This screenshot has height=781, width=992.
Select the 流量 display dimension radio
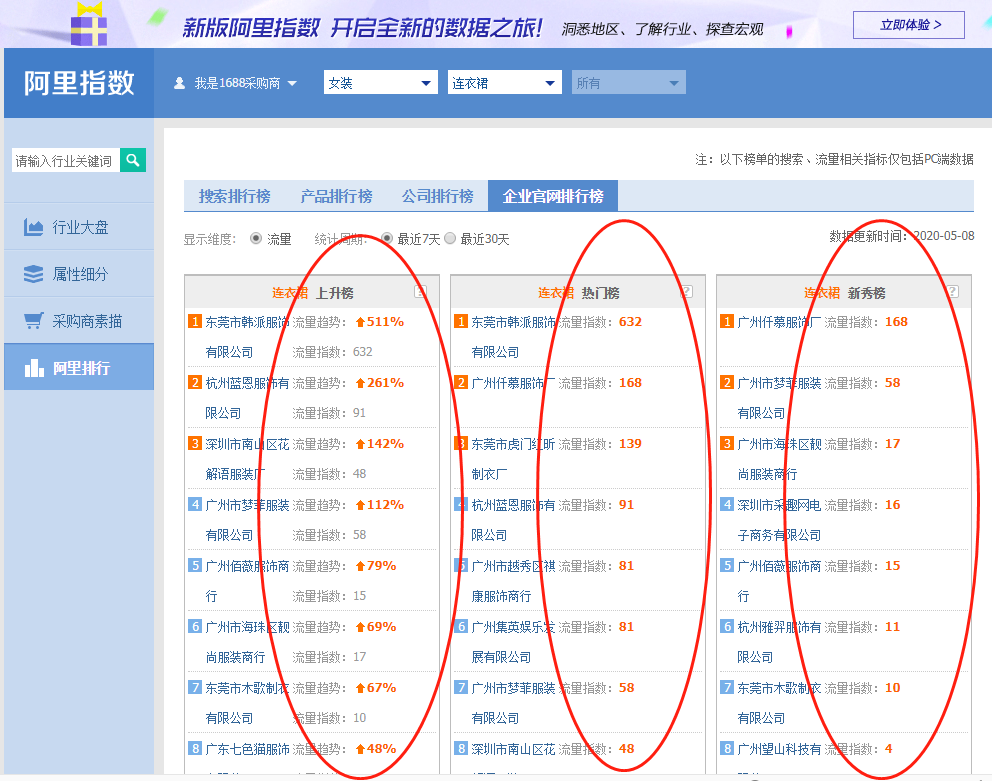coord(256,239)
